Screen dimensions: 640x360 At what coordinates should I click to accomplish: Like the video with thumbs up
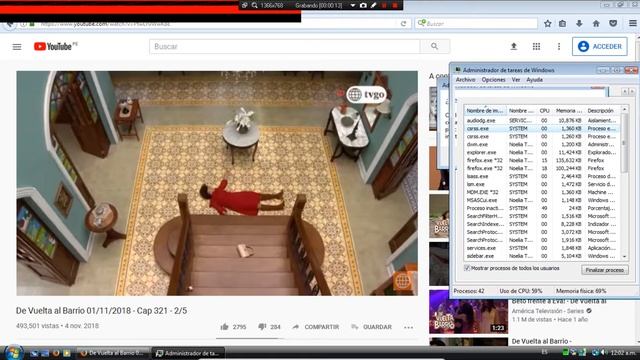(x=225, y=327)
